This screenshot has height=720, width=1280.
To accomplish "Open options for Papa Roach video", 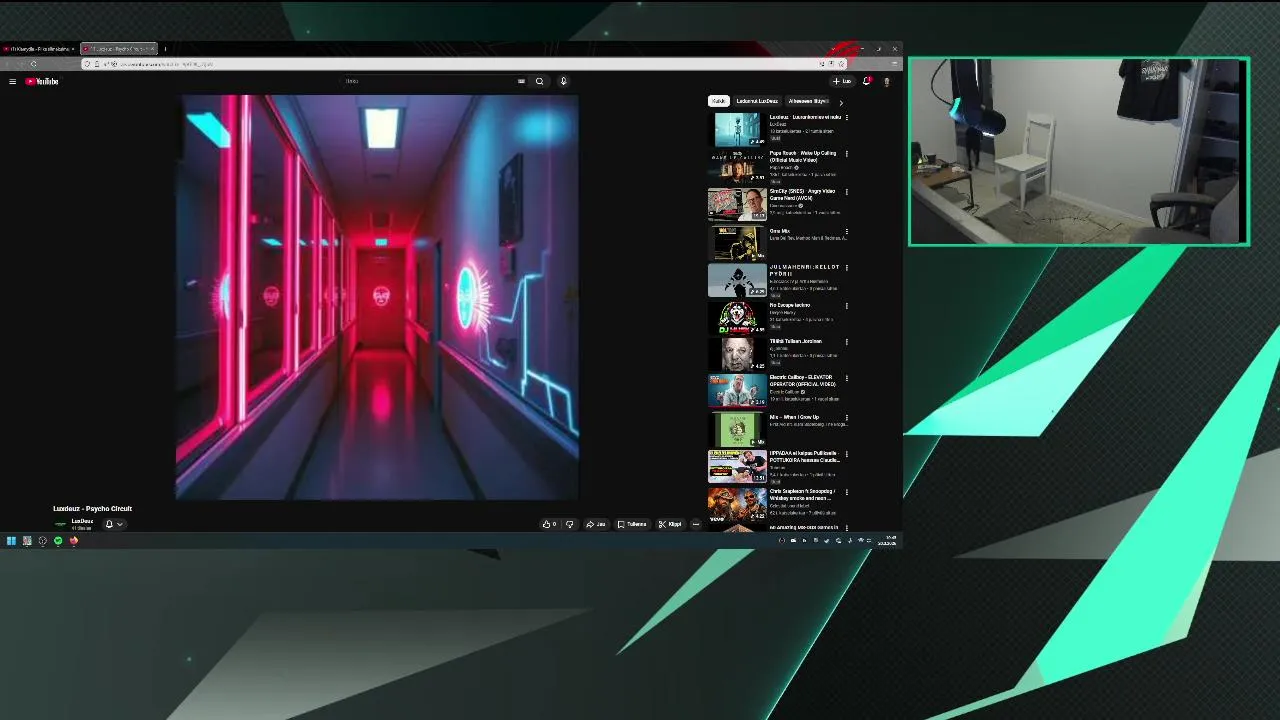I will [847, 154].
